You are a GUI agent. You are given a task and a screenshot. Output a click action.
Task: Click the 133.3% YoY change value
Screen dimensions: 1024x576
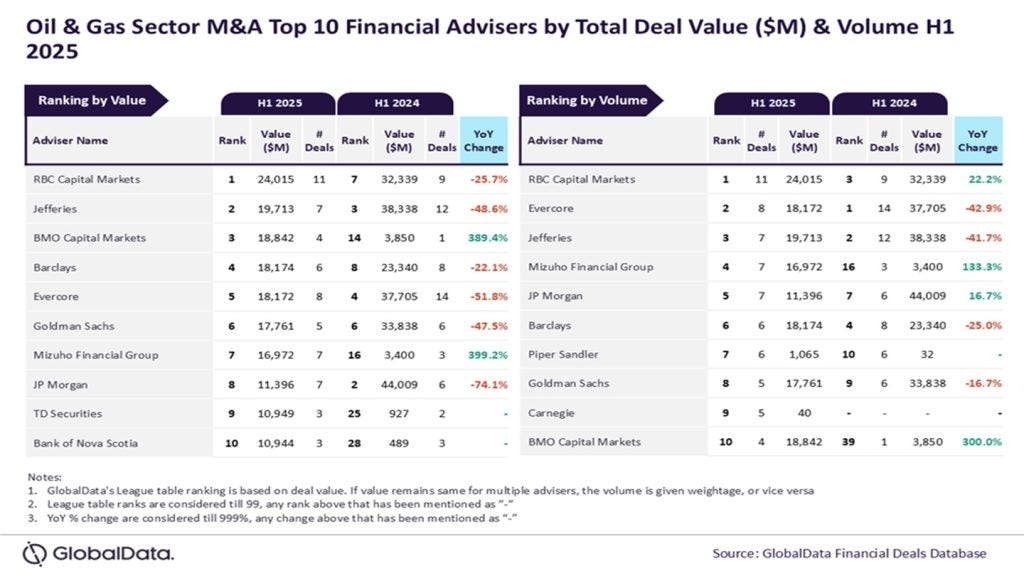click(978, 267)
